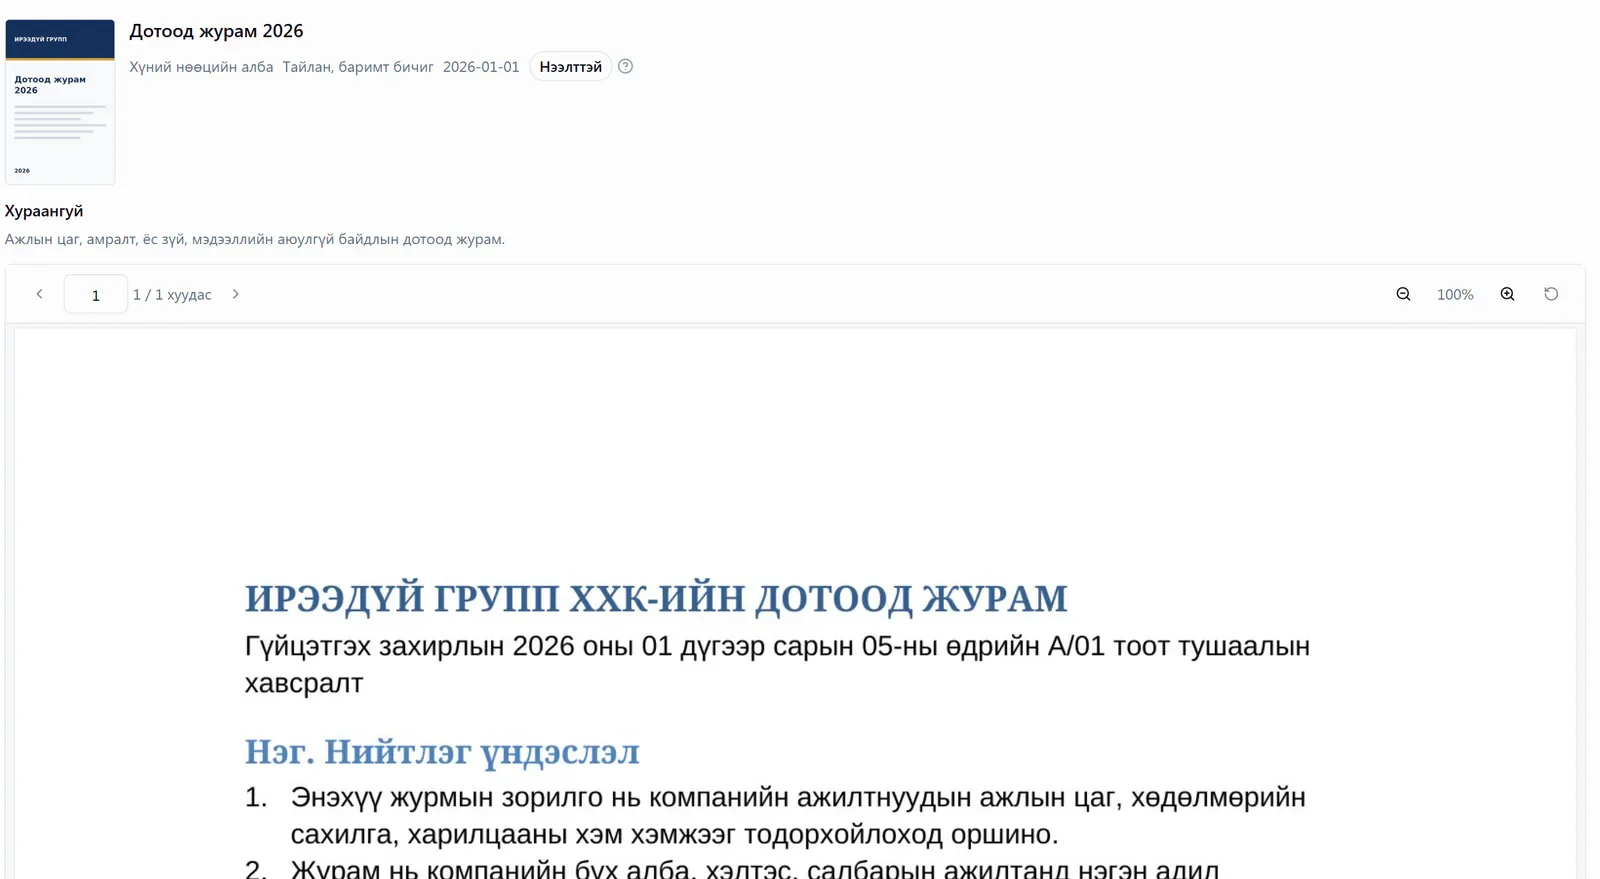
Task: Zoom in with the magnifier plus icon
Action: pos(1507,294)
